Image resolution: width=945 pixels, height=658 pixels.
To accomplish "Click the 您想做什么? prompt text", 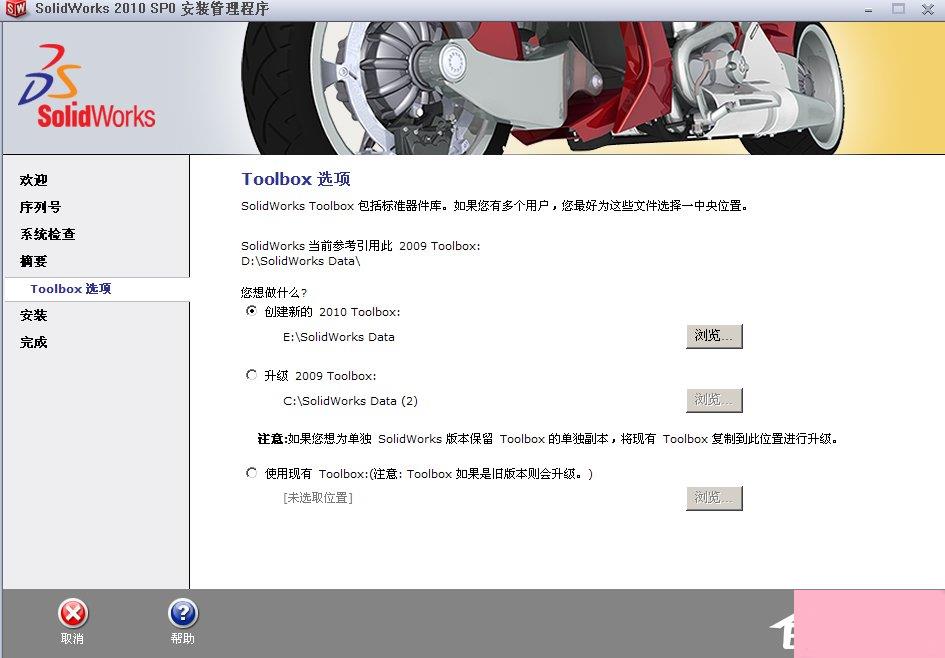I will coord(274,292).
